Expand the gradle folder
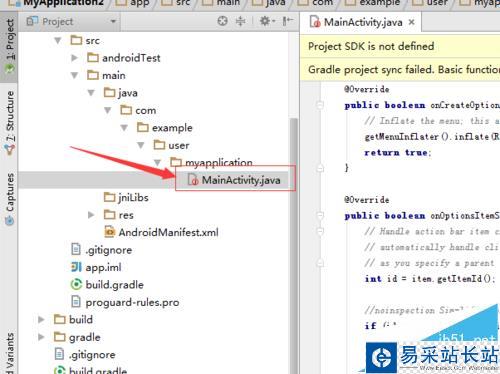Image resolution: width=500 pixels, height=374 pixels. click(41, 337)
